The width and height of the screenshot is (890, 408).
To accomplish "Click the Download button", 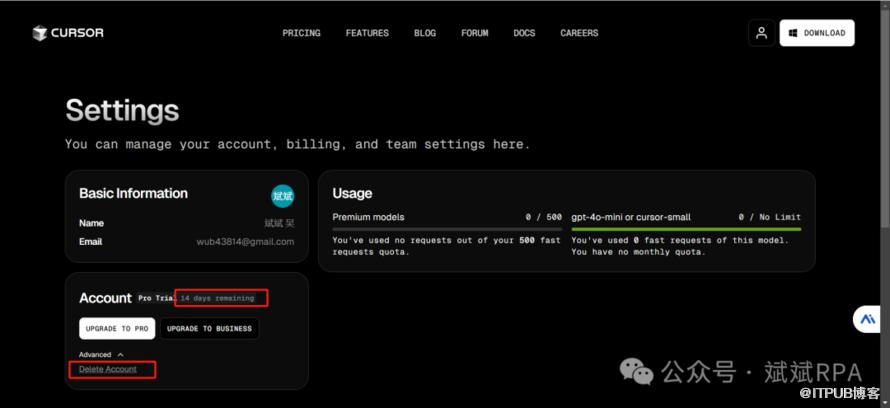I will (x=817, y=33).
